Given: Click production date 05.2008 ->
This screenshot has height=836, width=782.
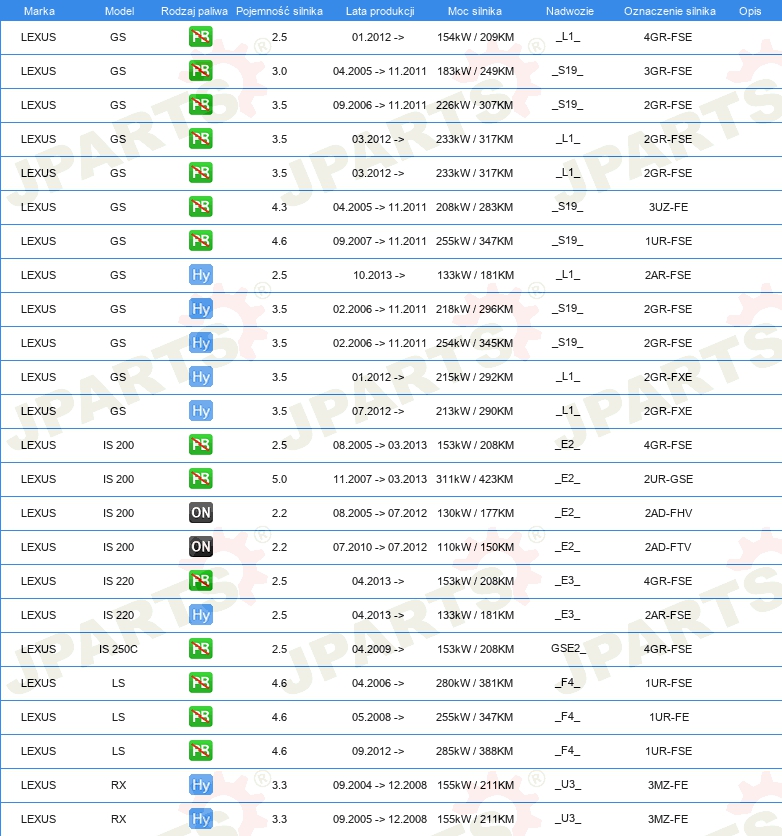Looking at the screenshot, I should pos(378,717).
